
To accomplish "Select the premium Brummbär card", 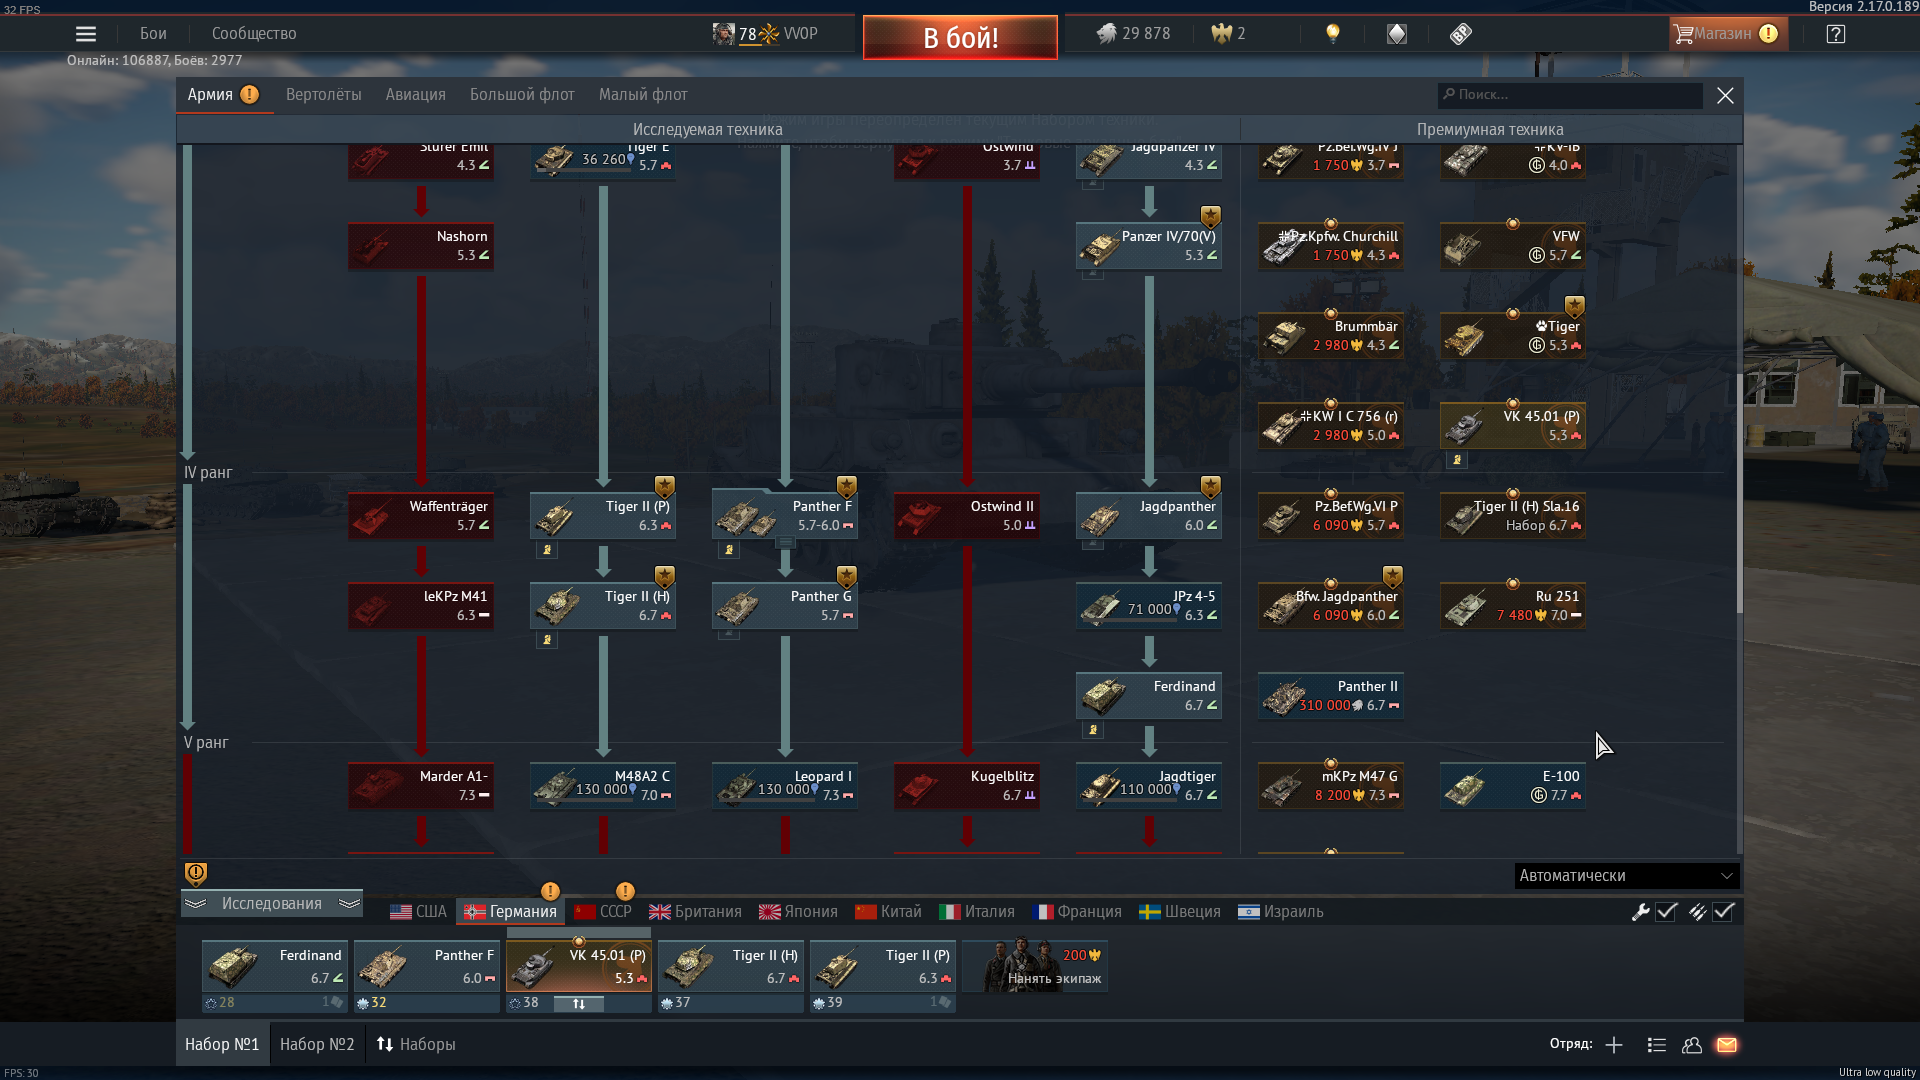I will [x=1331, y=336].
